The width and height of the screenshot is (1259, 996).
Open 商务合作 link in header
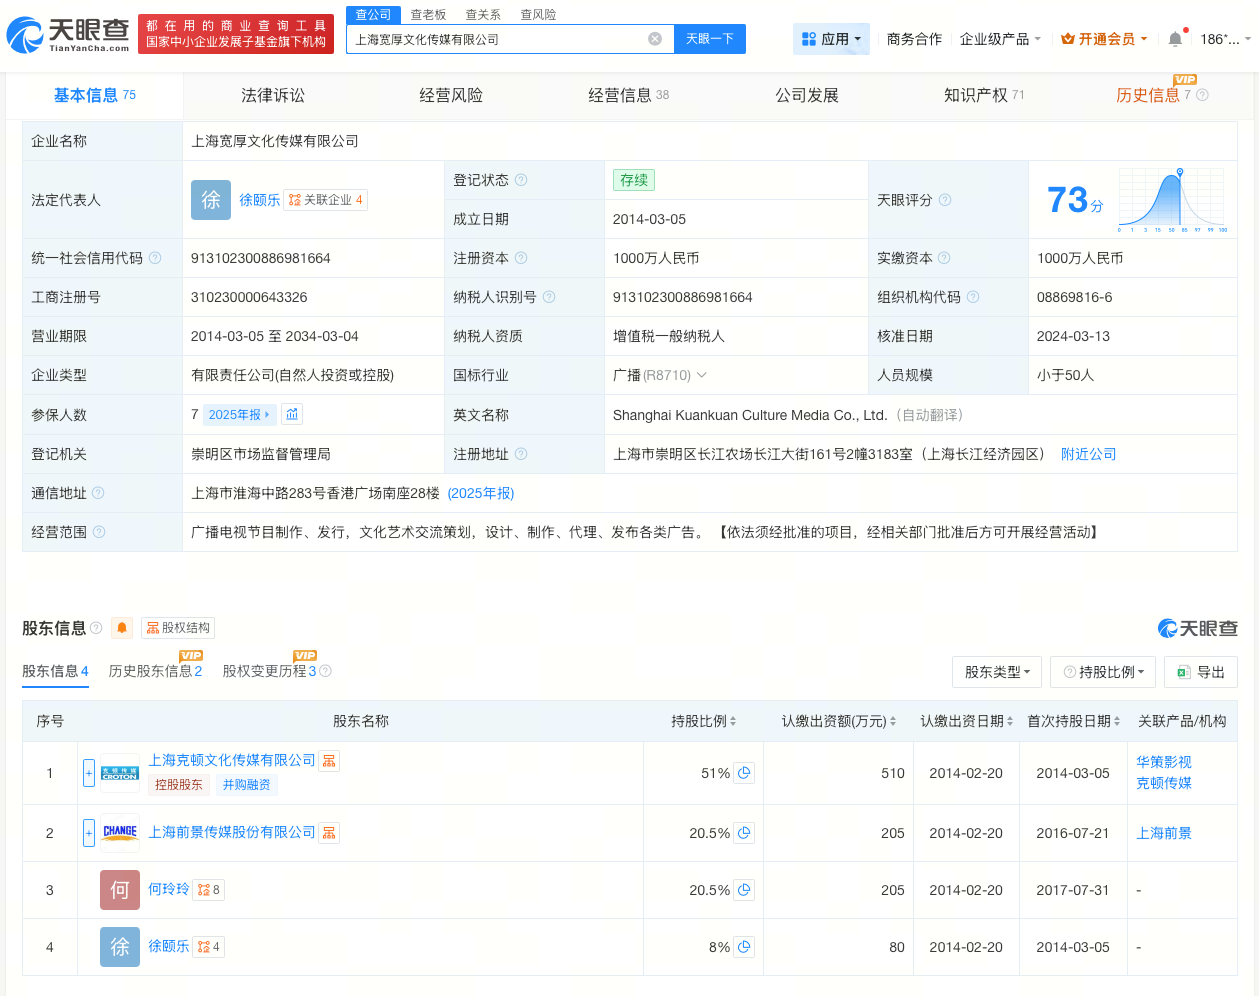914,39
